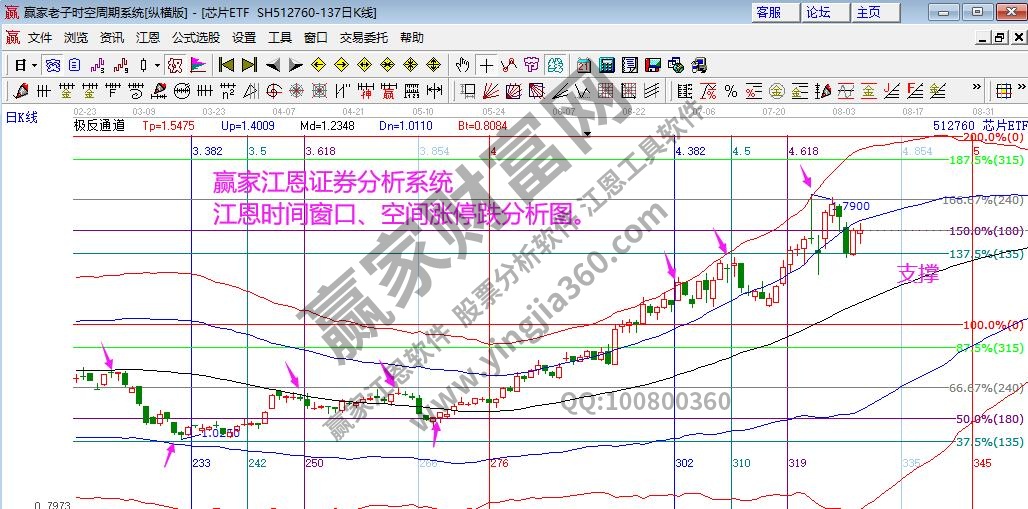Toggle the crosshair cursor tool
The image size is (1028, 509).
[486, 65]
